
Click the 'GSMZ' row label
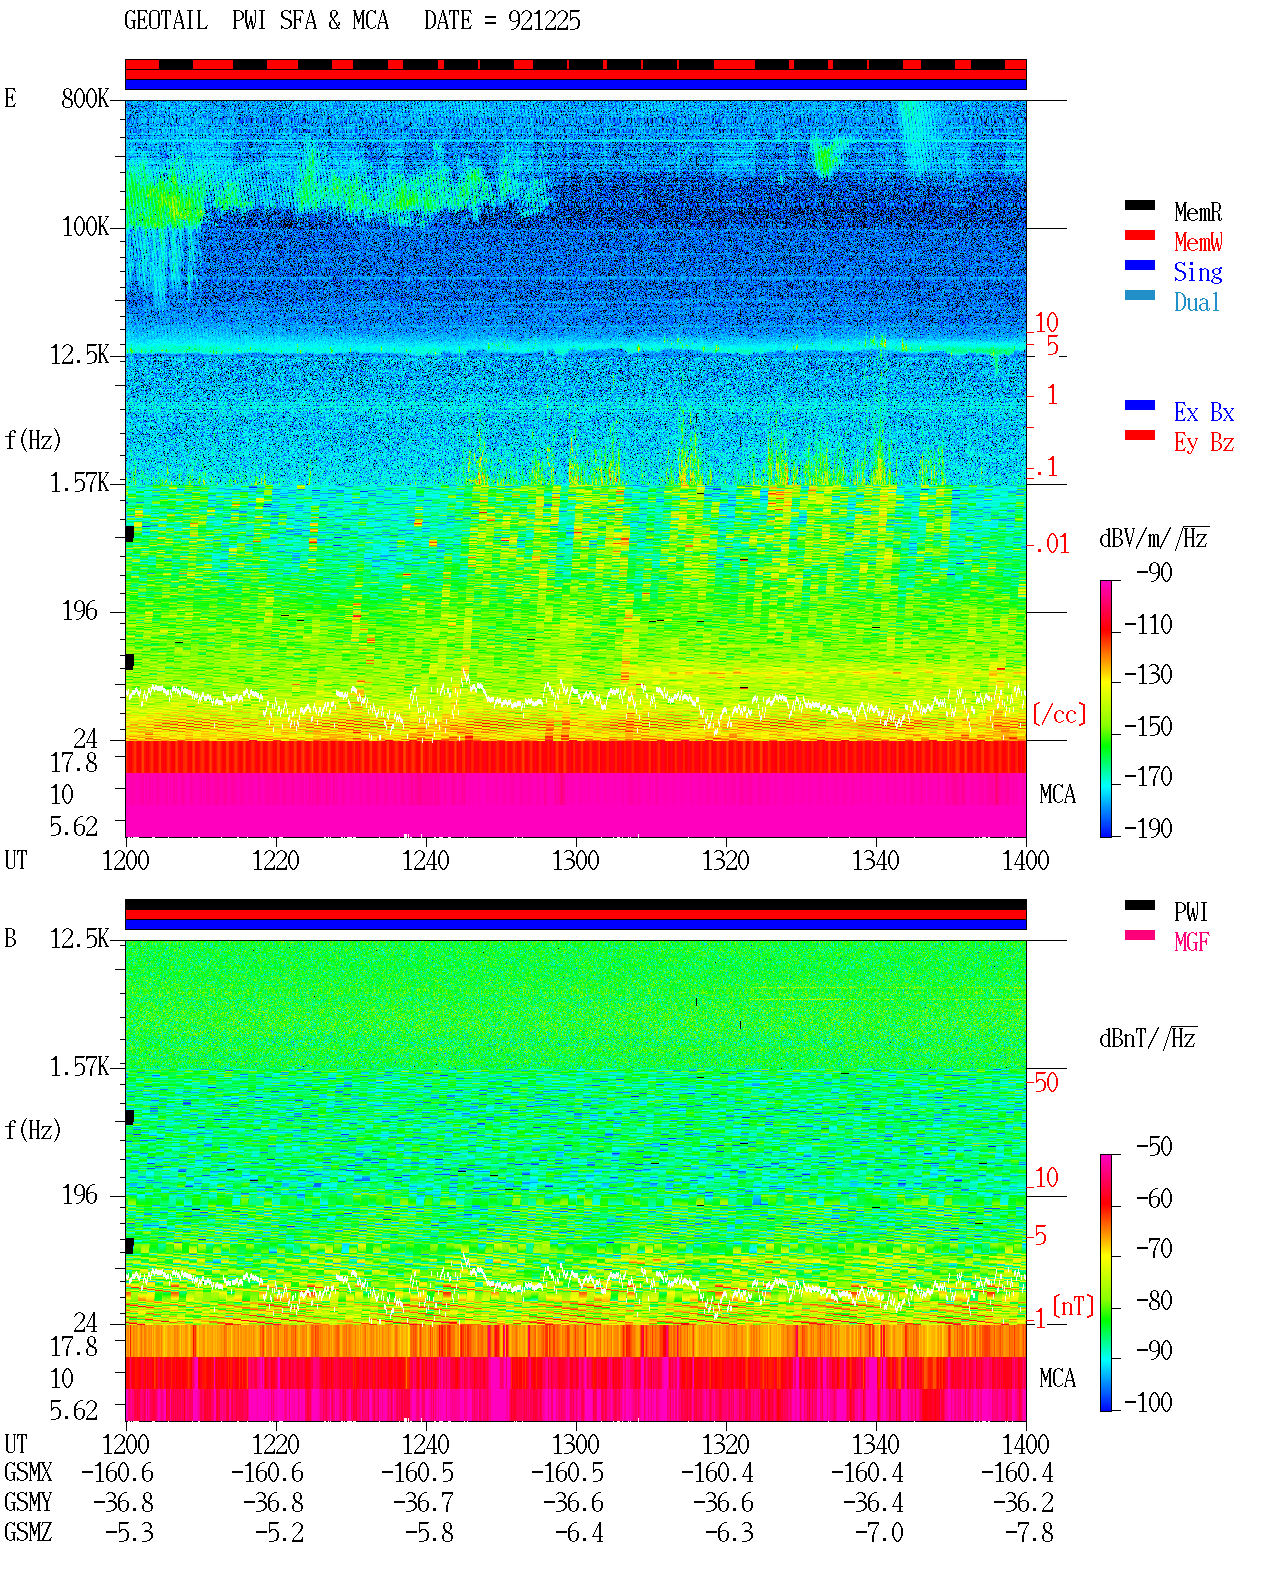pos(28,1533)
